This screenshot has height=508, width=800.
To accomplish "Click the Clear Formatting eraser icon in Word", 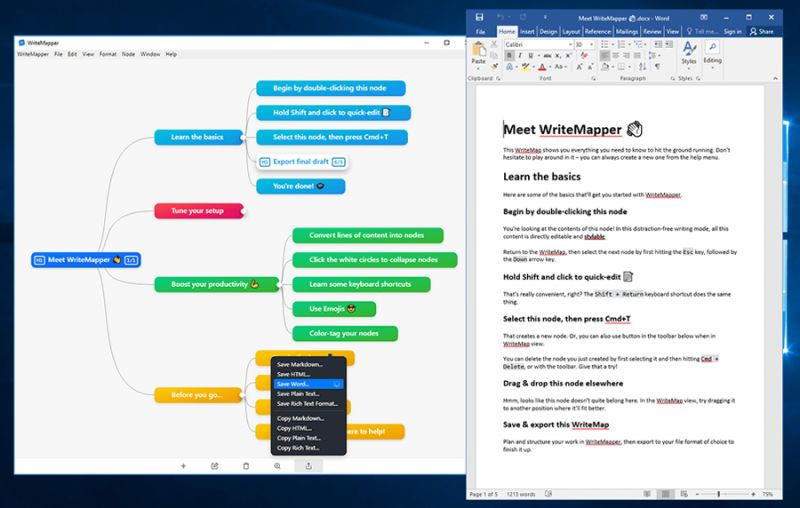I will click(584, 55).
